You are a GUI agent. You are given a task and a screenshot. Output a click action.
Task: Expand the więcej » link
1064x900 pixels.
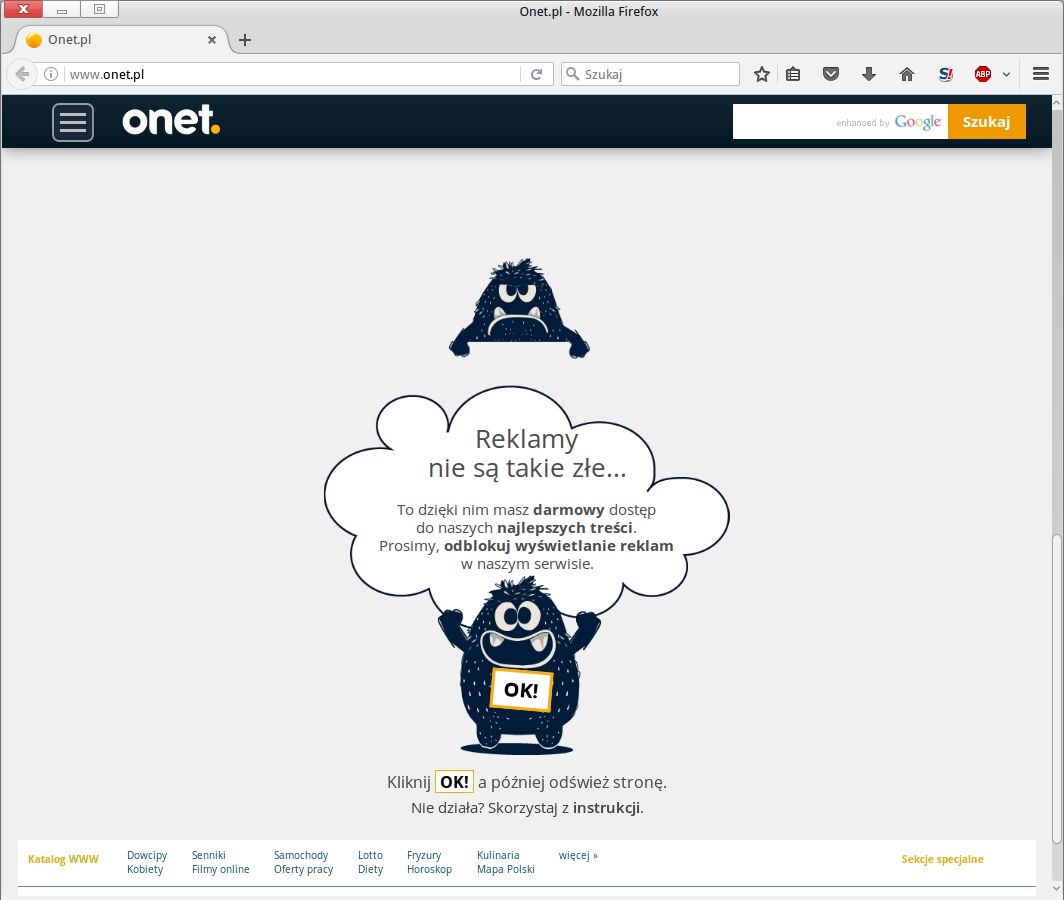coord(578,855)
